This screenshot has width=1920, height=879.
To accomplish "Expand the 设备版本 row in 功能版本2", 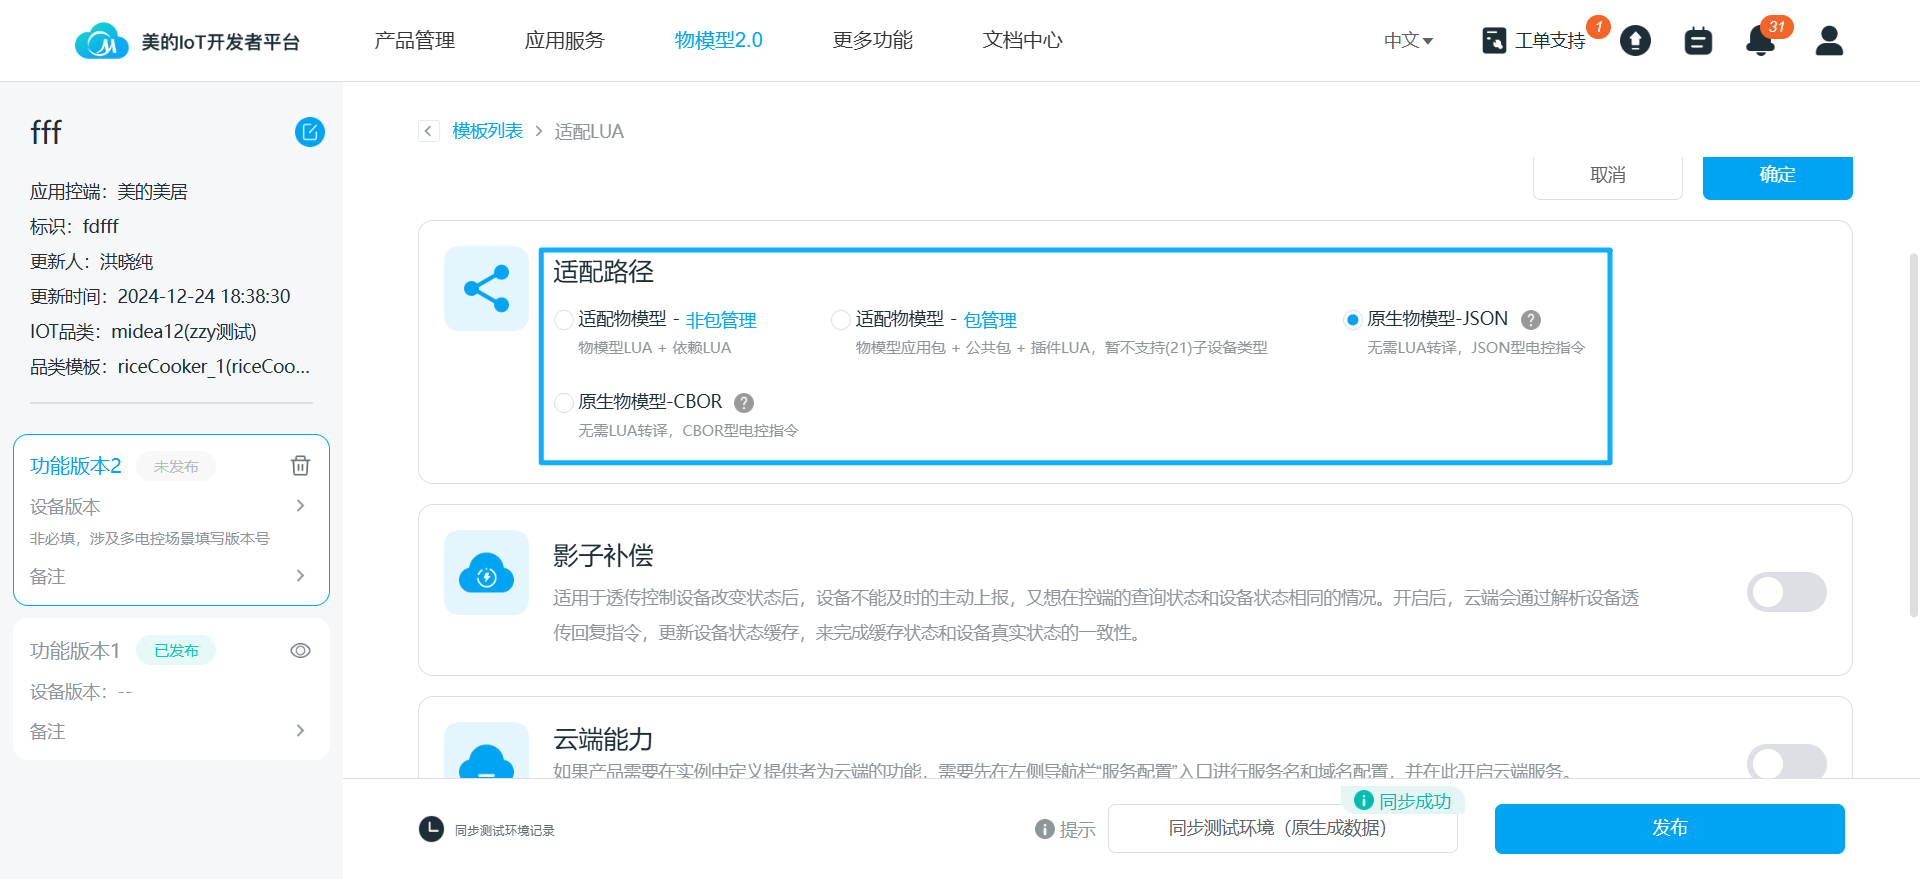I will (300, 506).
